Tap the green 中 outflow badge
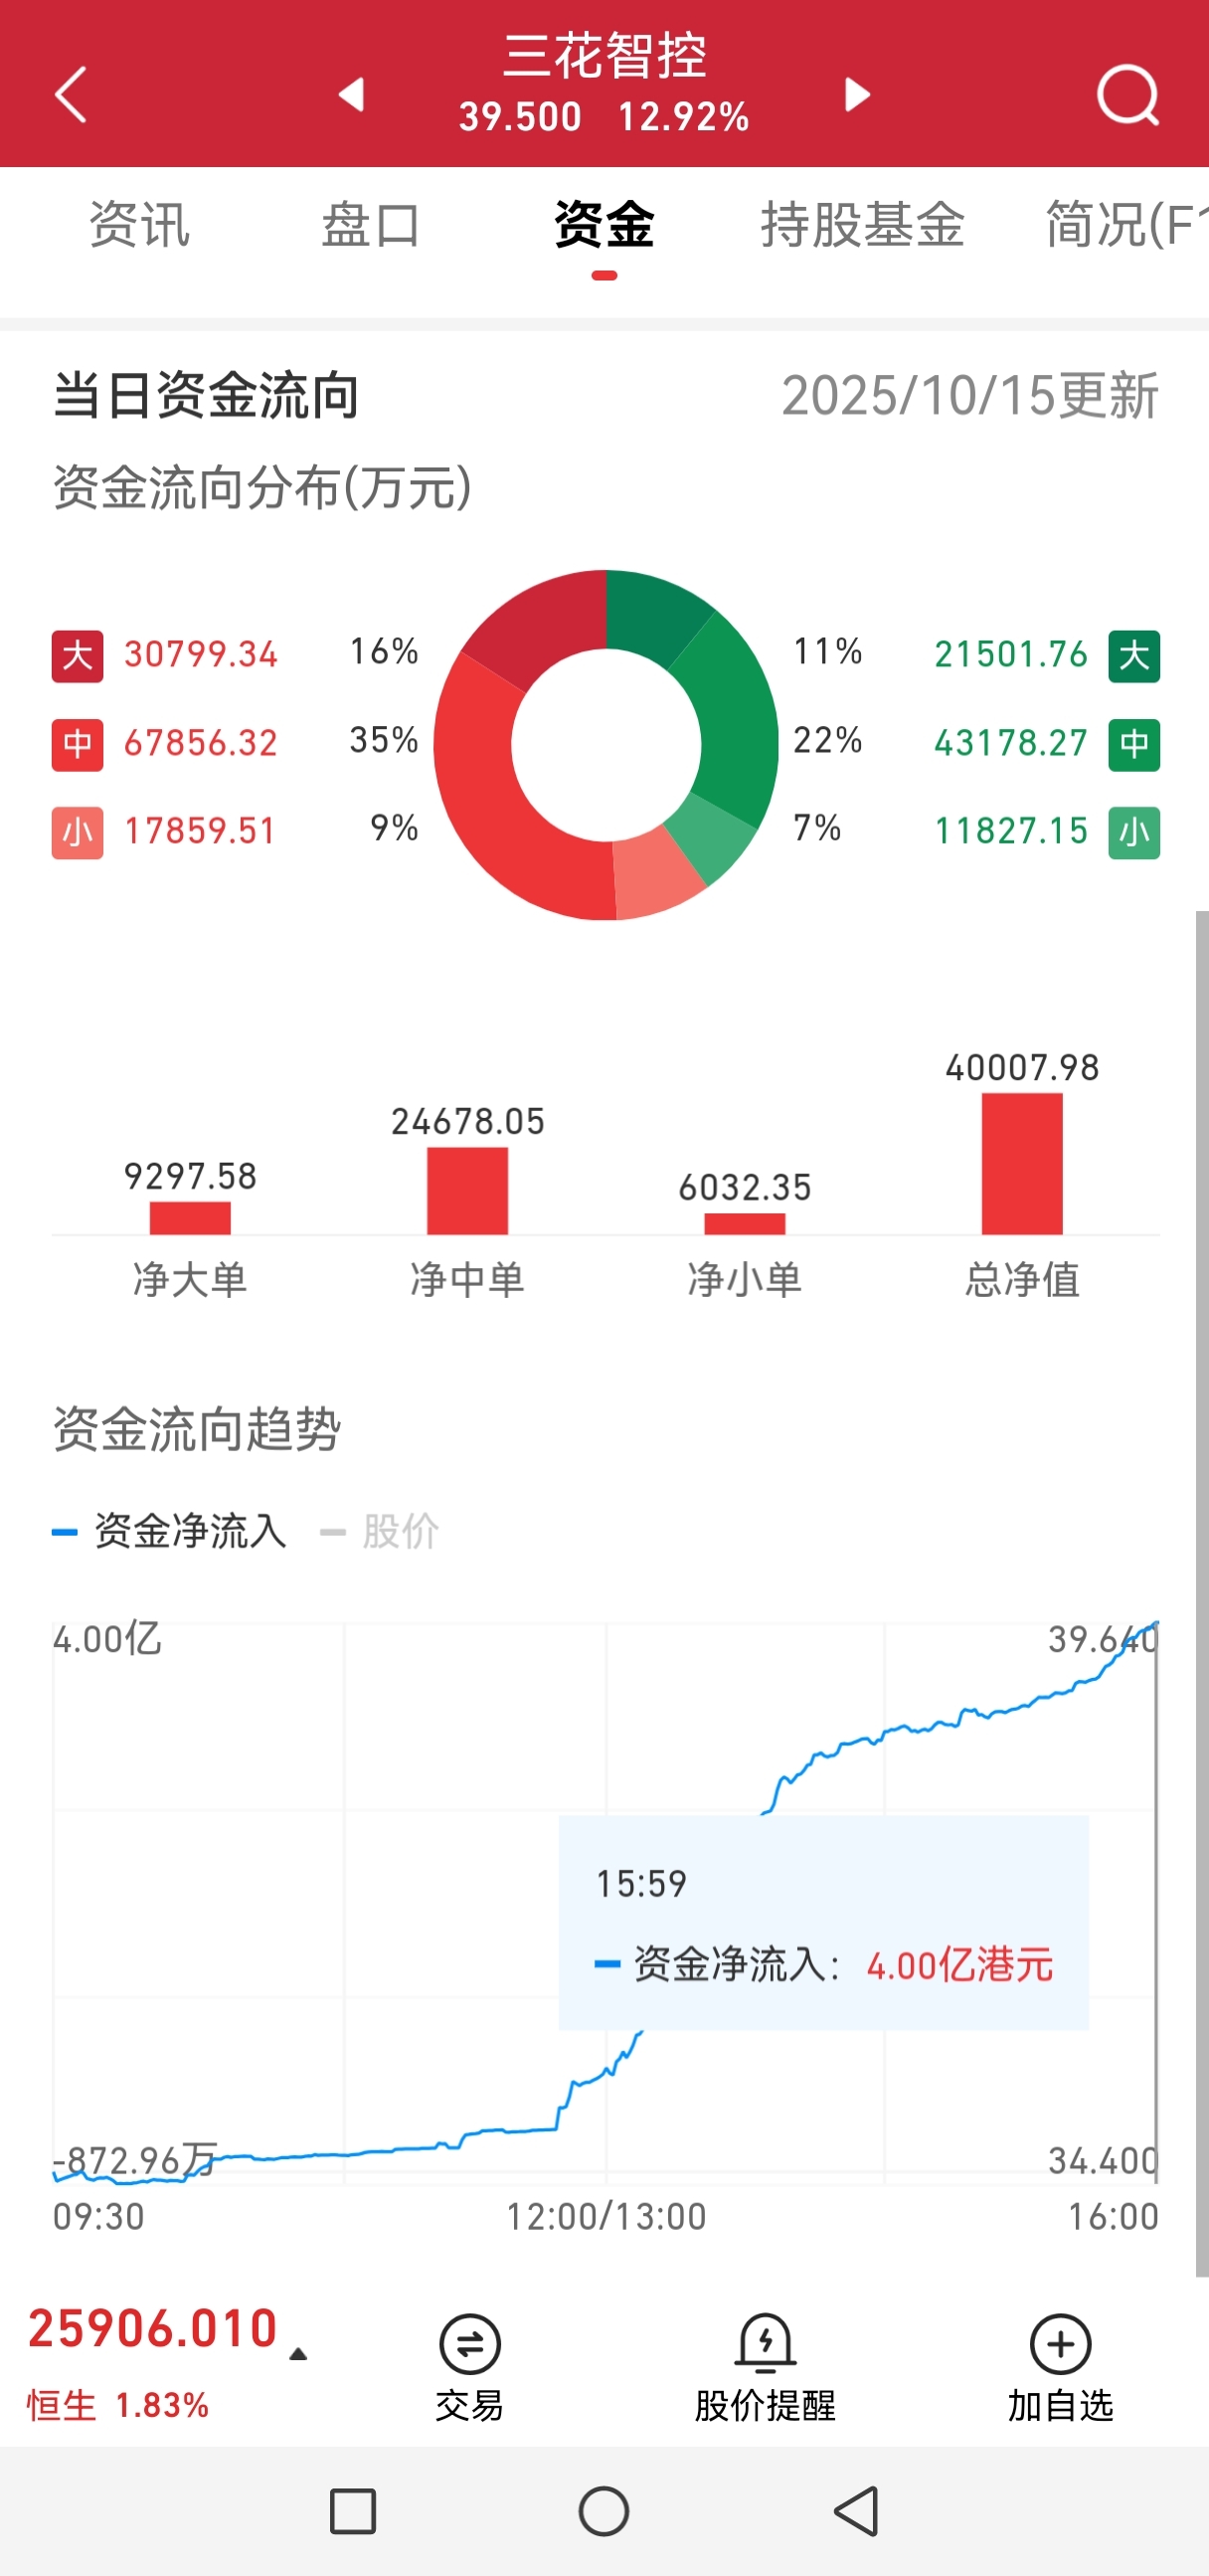The height and width of the screenshot is (2576, 1209). (x=1134, y=744)
